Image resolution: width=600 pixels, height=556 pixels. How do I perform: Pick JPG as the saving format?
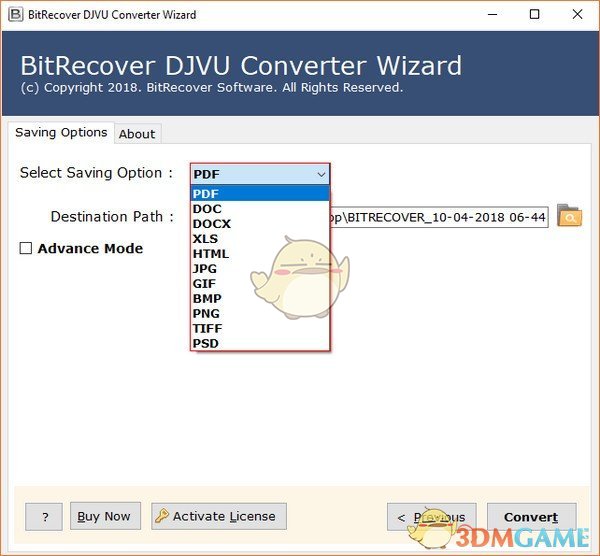[260, 268]
